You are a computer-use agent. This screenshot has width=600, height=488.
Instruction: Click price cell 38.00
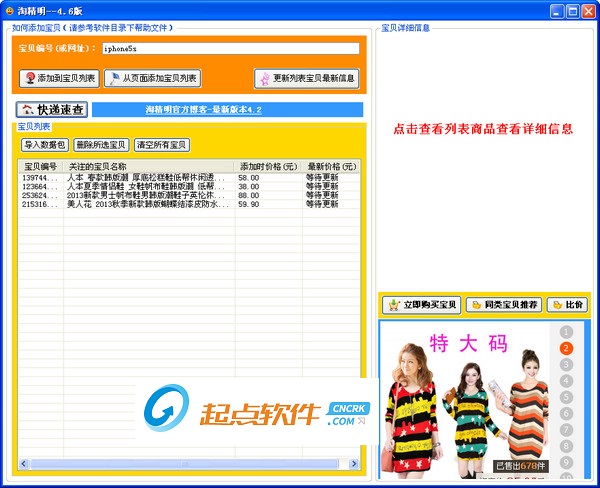coord(248,187)
